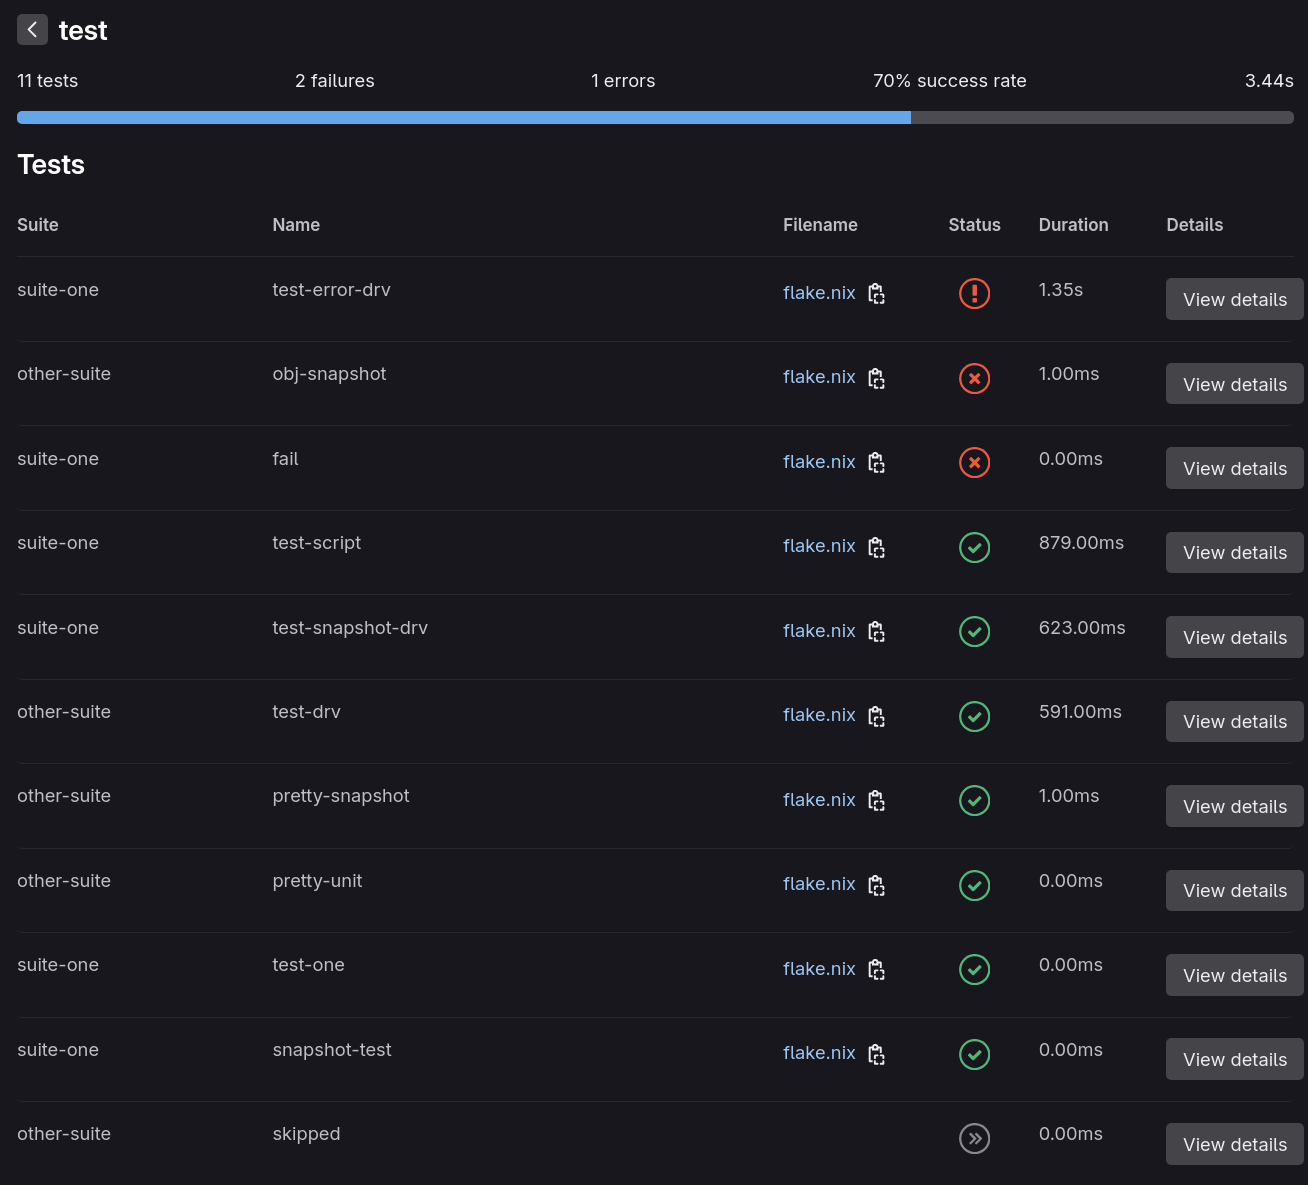Screen dimensions: 1308x1185
Task: Copy the flake.nix filename for obj-snapshot
Action: point(876,378)
